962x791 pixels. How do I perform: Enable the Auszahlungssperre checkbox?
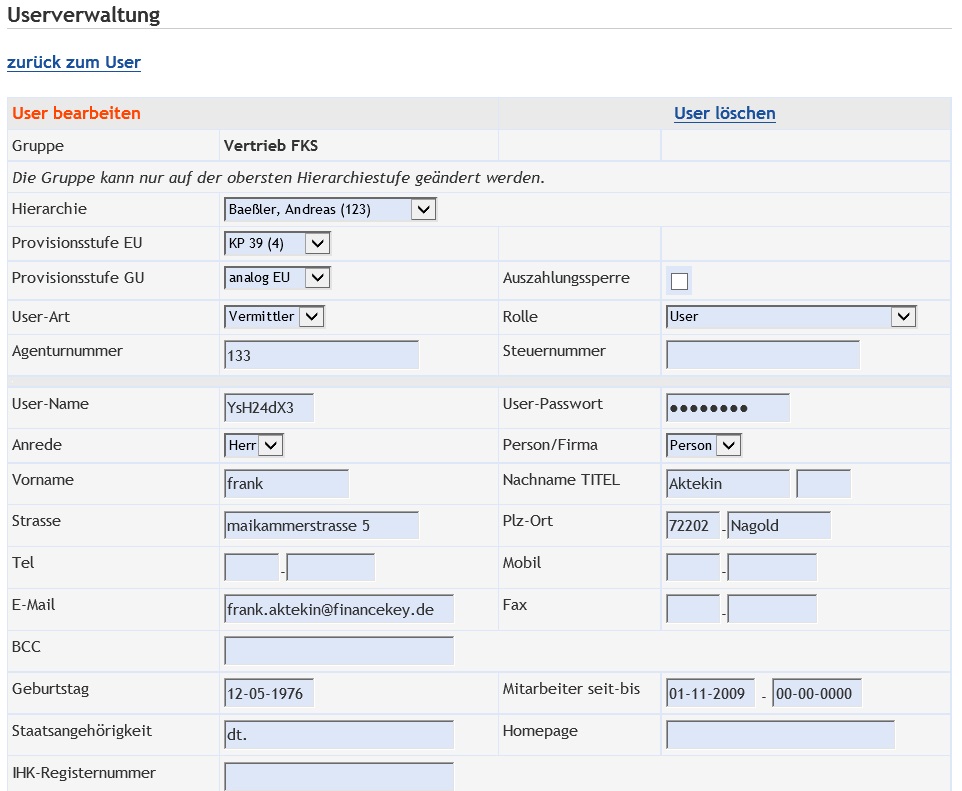679,281
